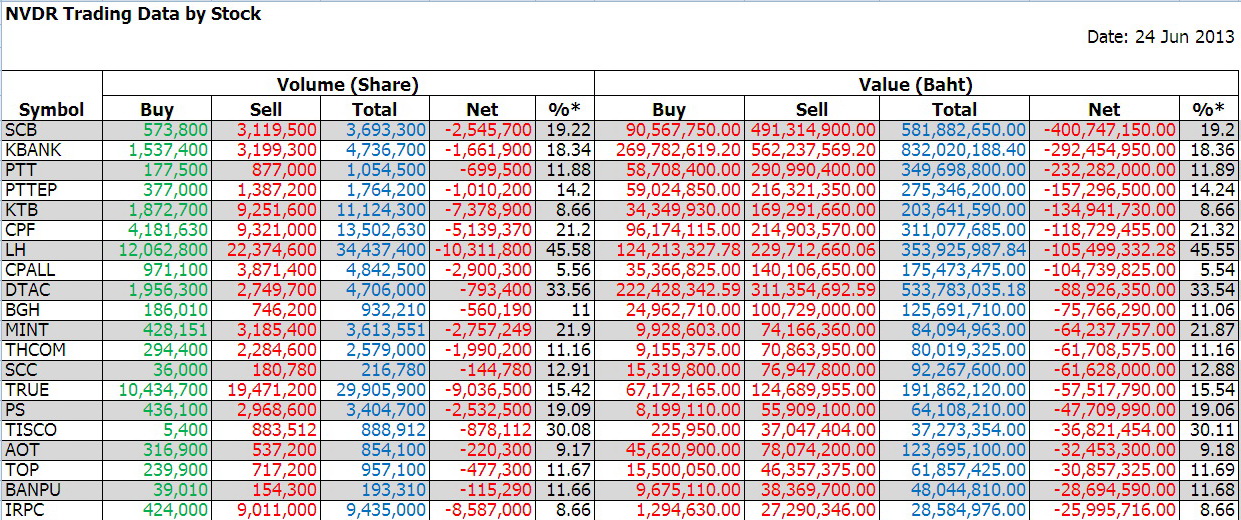Select the KBANK row symbol
The height and width of the screenshot is (520, 1241).
tap(29, 149)
